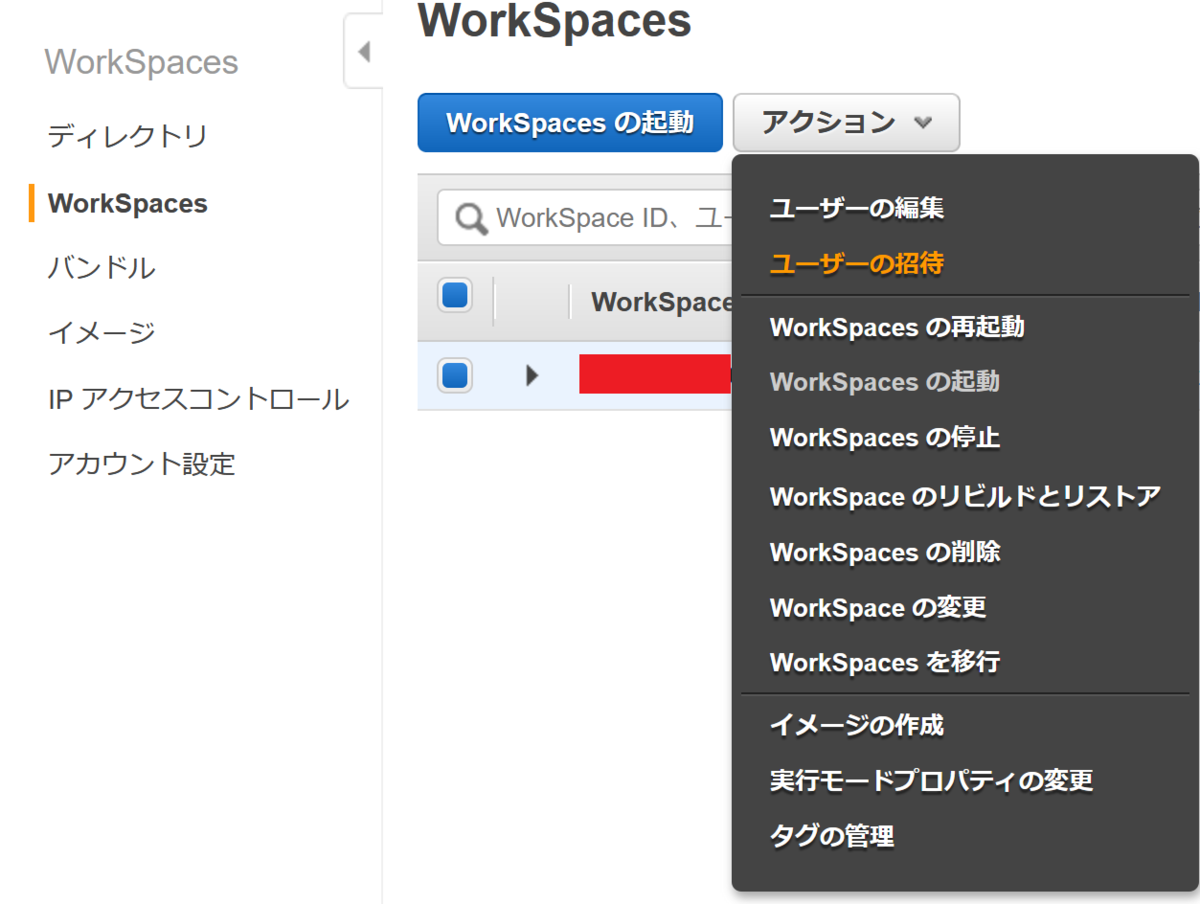This screenshot has height=904, width=1200.
Task: Choose イメージの作成 from the actions menu
Action: [x=856, y=726]
